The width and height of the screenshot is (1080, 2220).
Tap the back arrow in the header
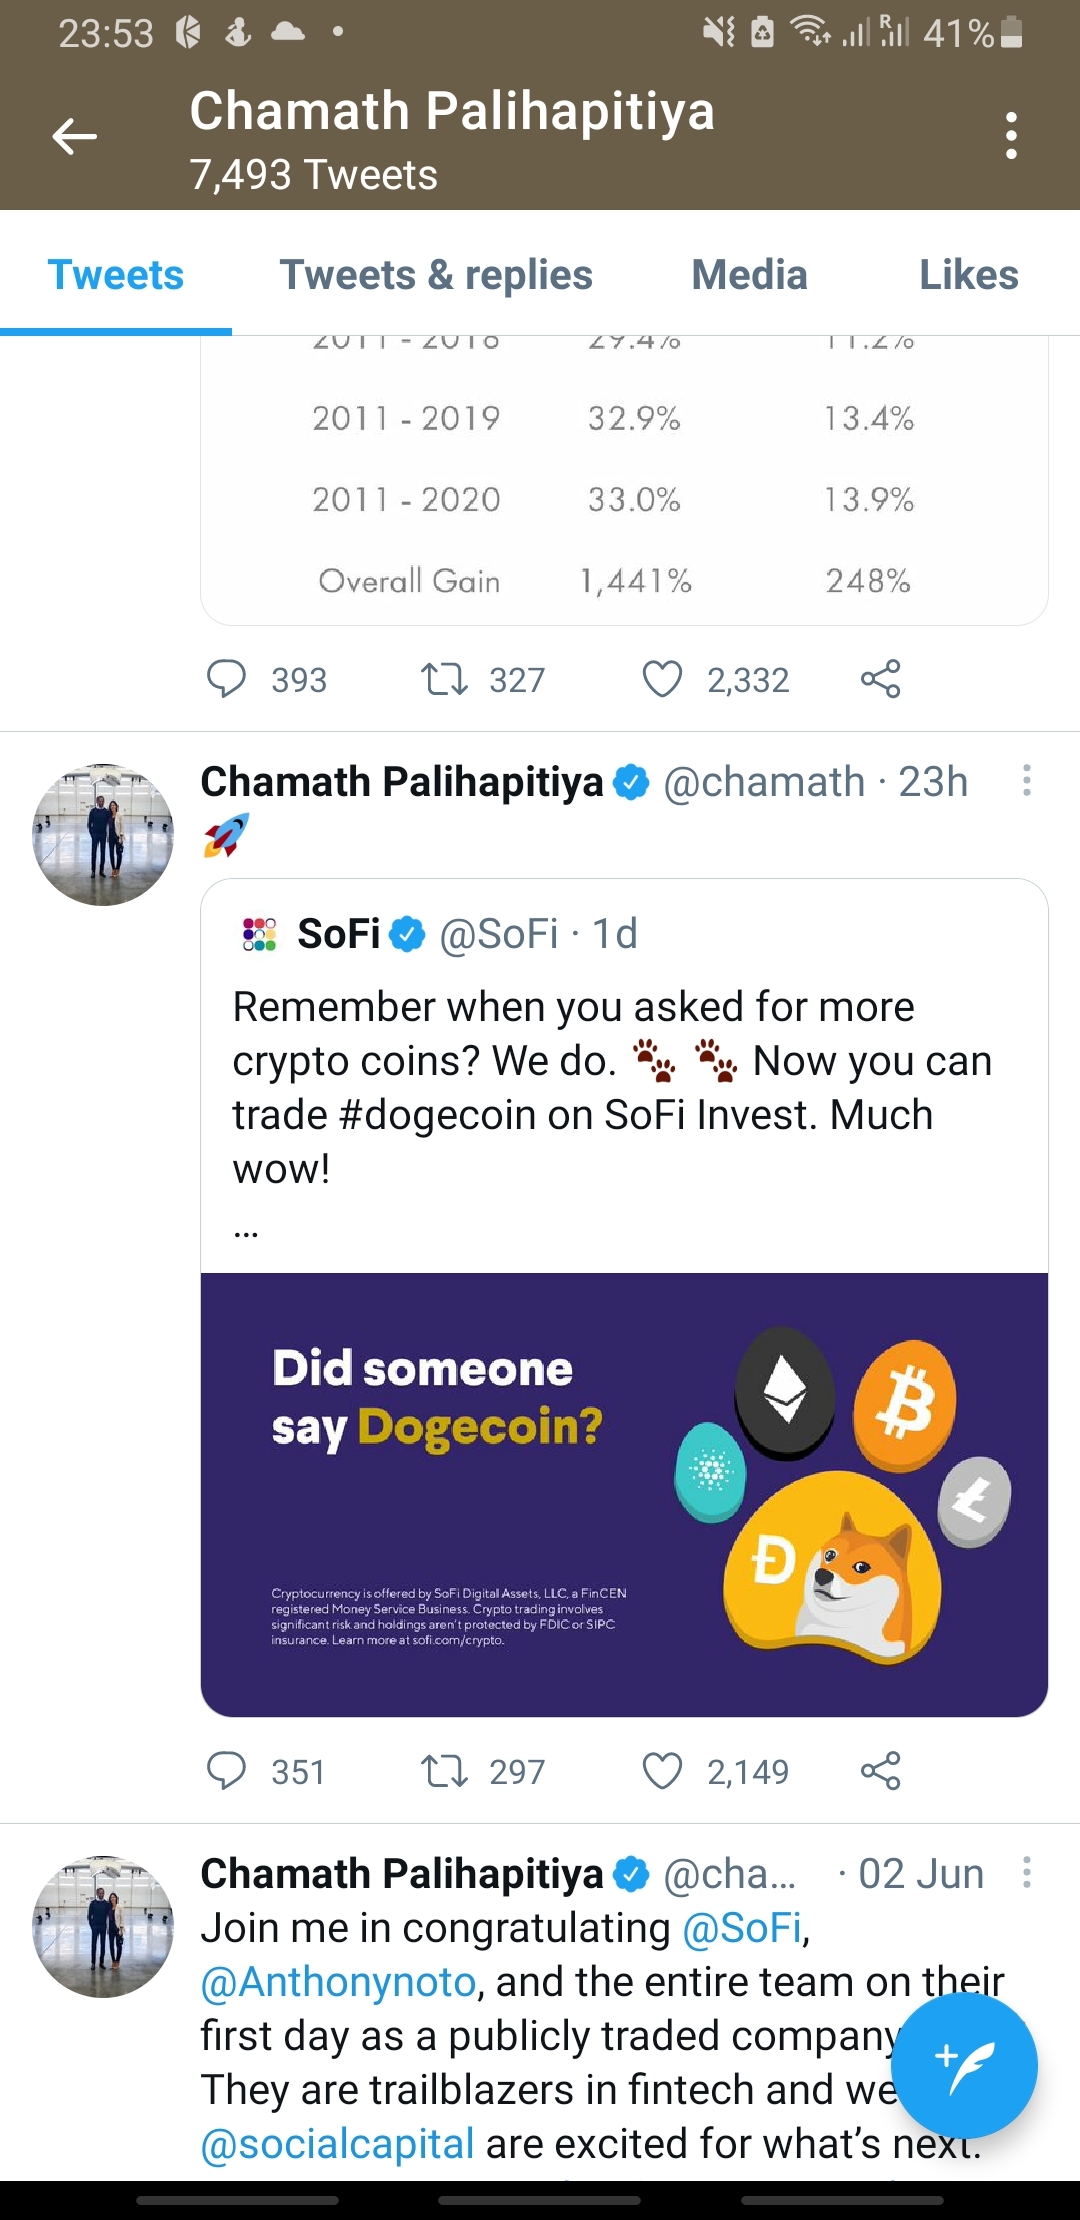coord(75,136)
